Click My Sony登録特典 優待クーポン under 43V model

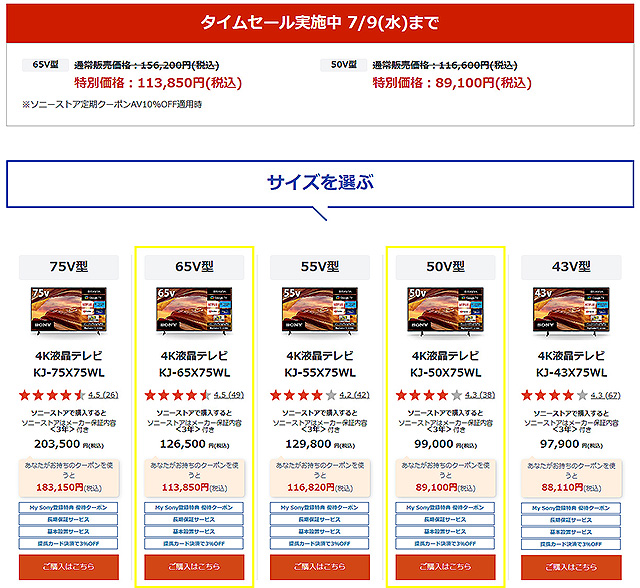pyautogui.click(x=571, y=508)
